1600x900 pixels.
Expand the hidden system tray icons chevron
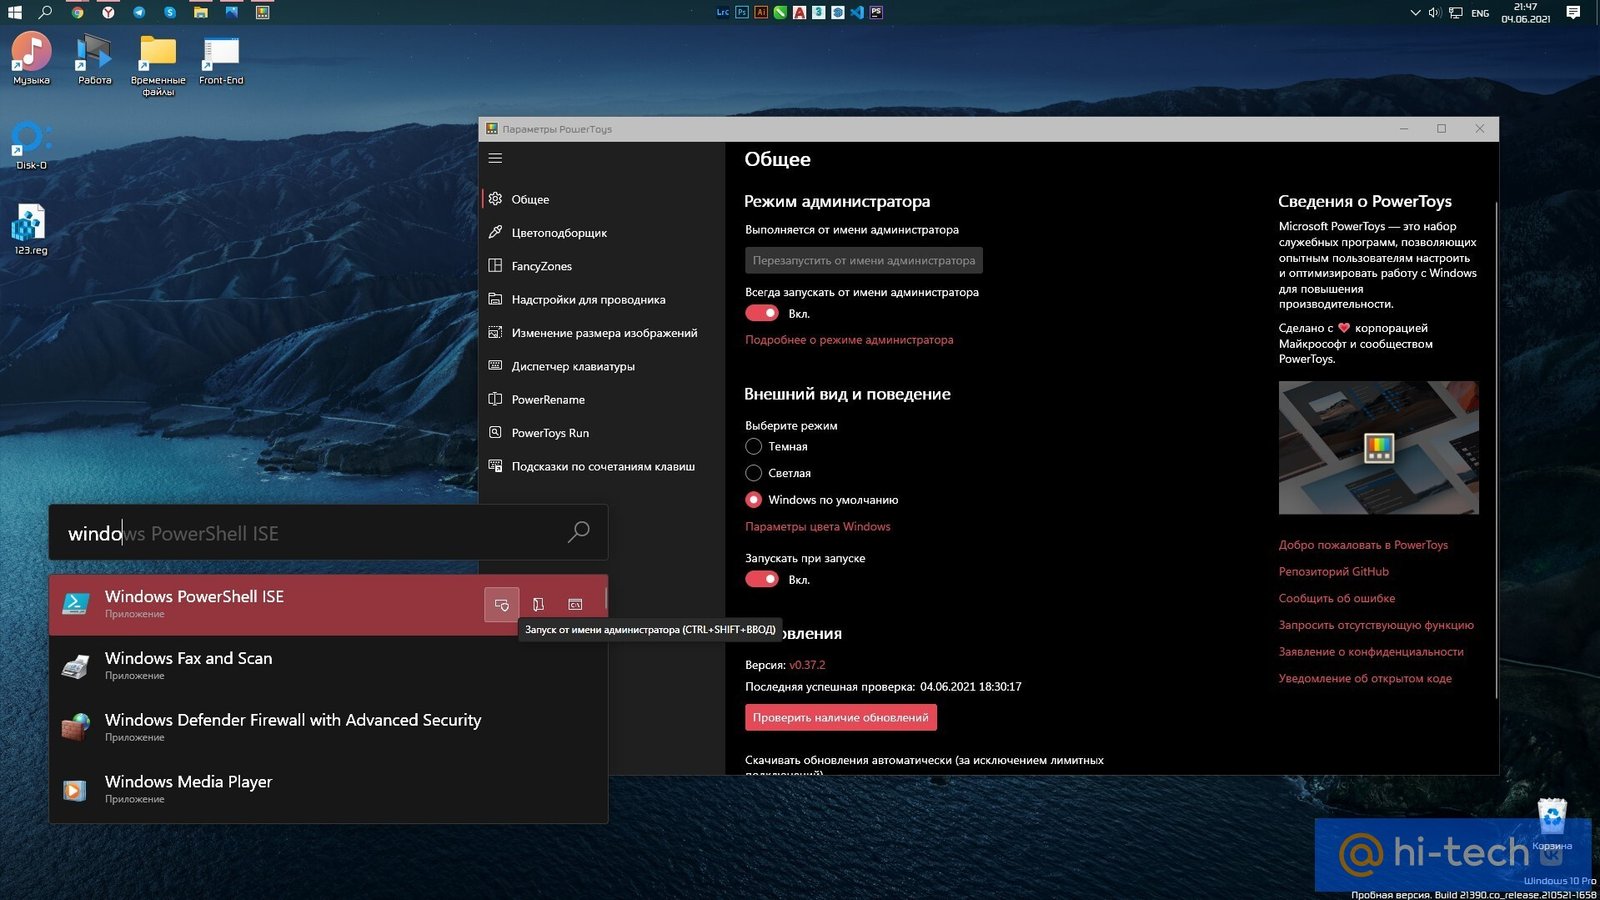pyautogui.click(x=1415, y=12)
